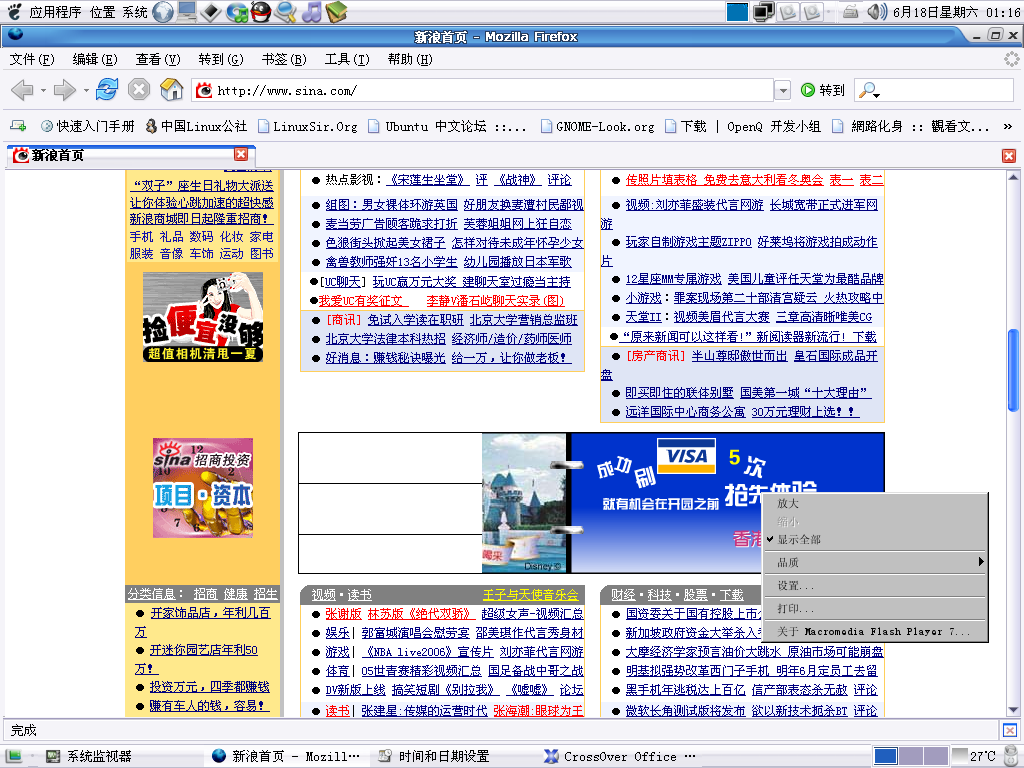Open the clock showing 6月18日星期六 01:16
Image resolution: width=1024 pixels, height=768 pixels.
957,12
